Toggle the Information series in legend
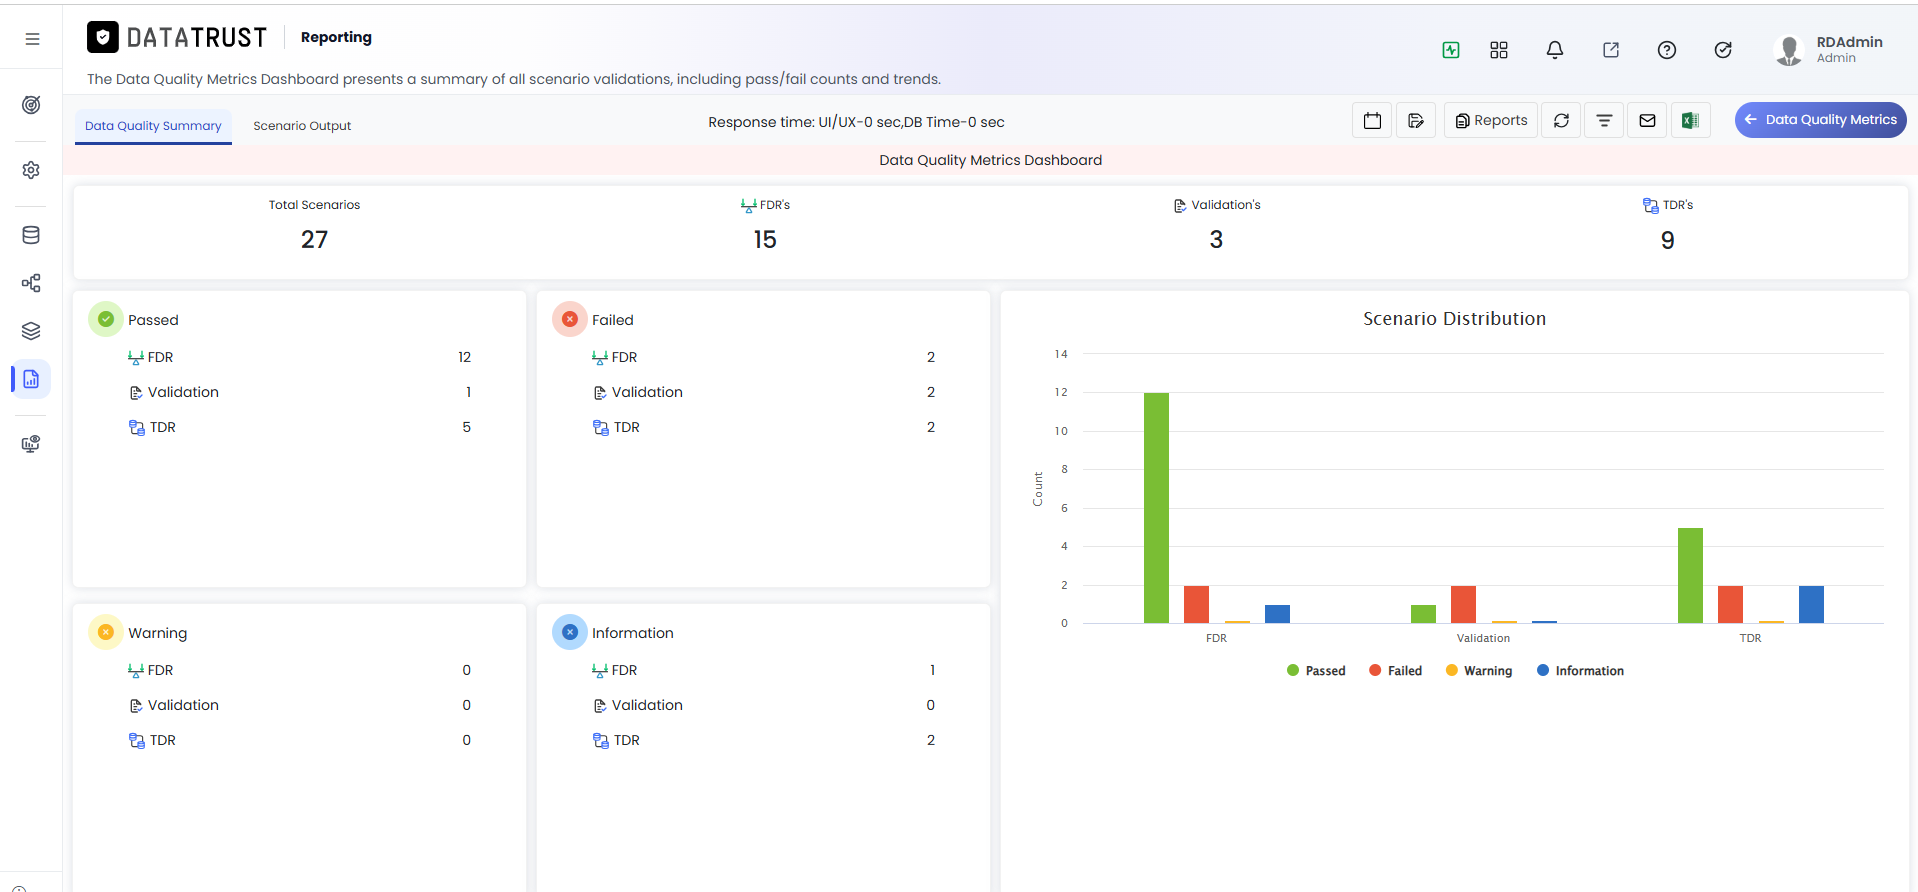Image resolution: width=1918 pixels, height=892 pixels. [1580, 671]
